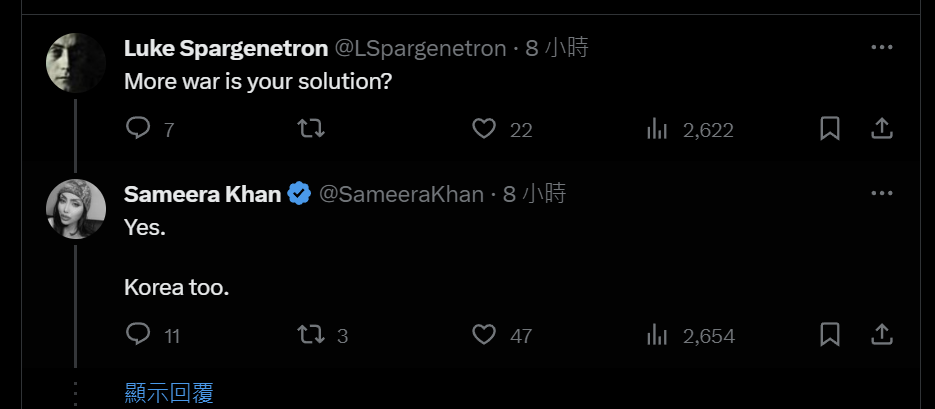The width and height of the screenshot is (935, 409).
Task: Bookmark Sameera Khan's tweet
Action: coord(829,335)
